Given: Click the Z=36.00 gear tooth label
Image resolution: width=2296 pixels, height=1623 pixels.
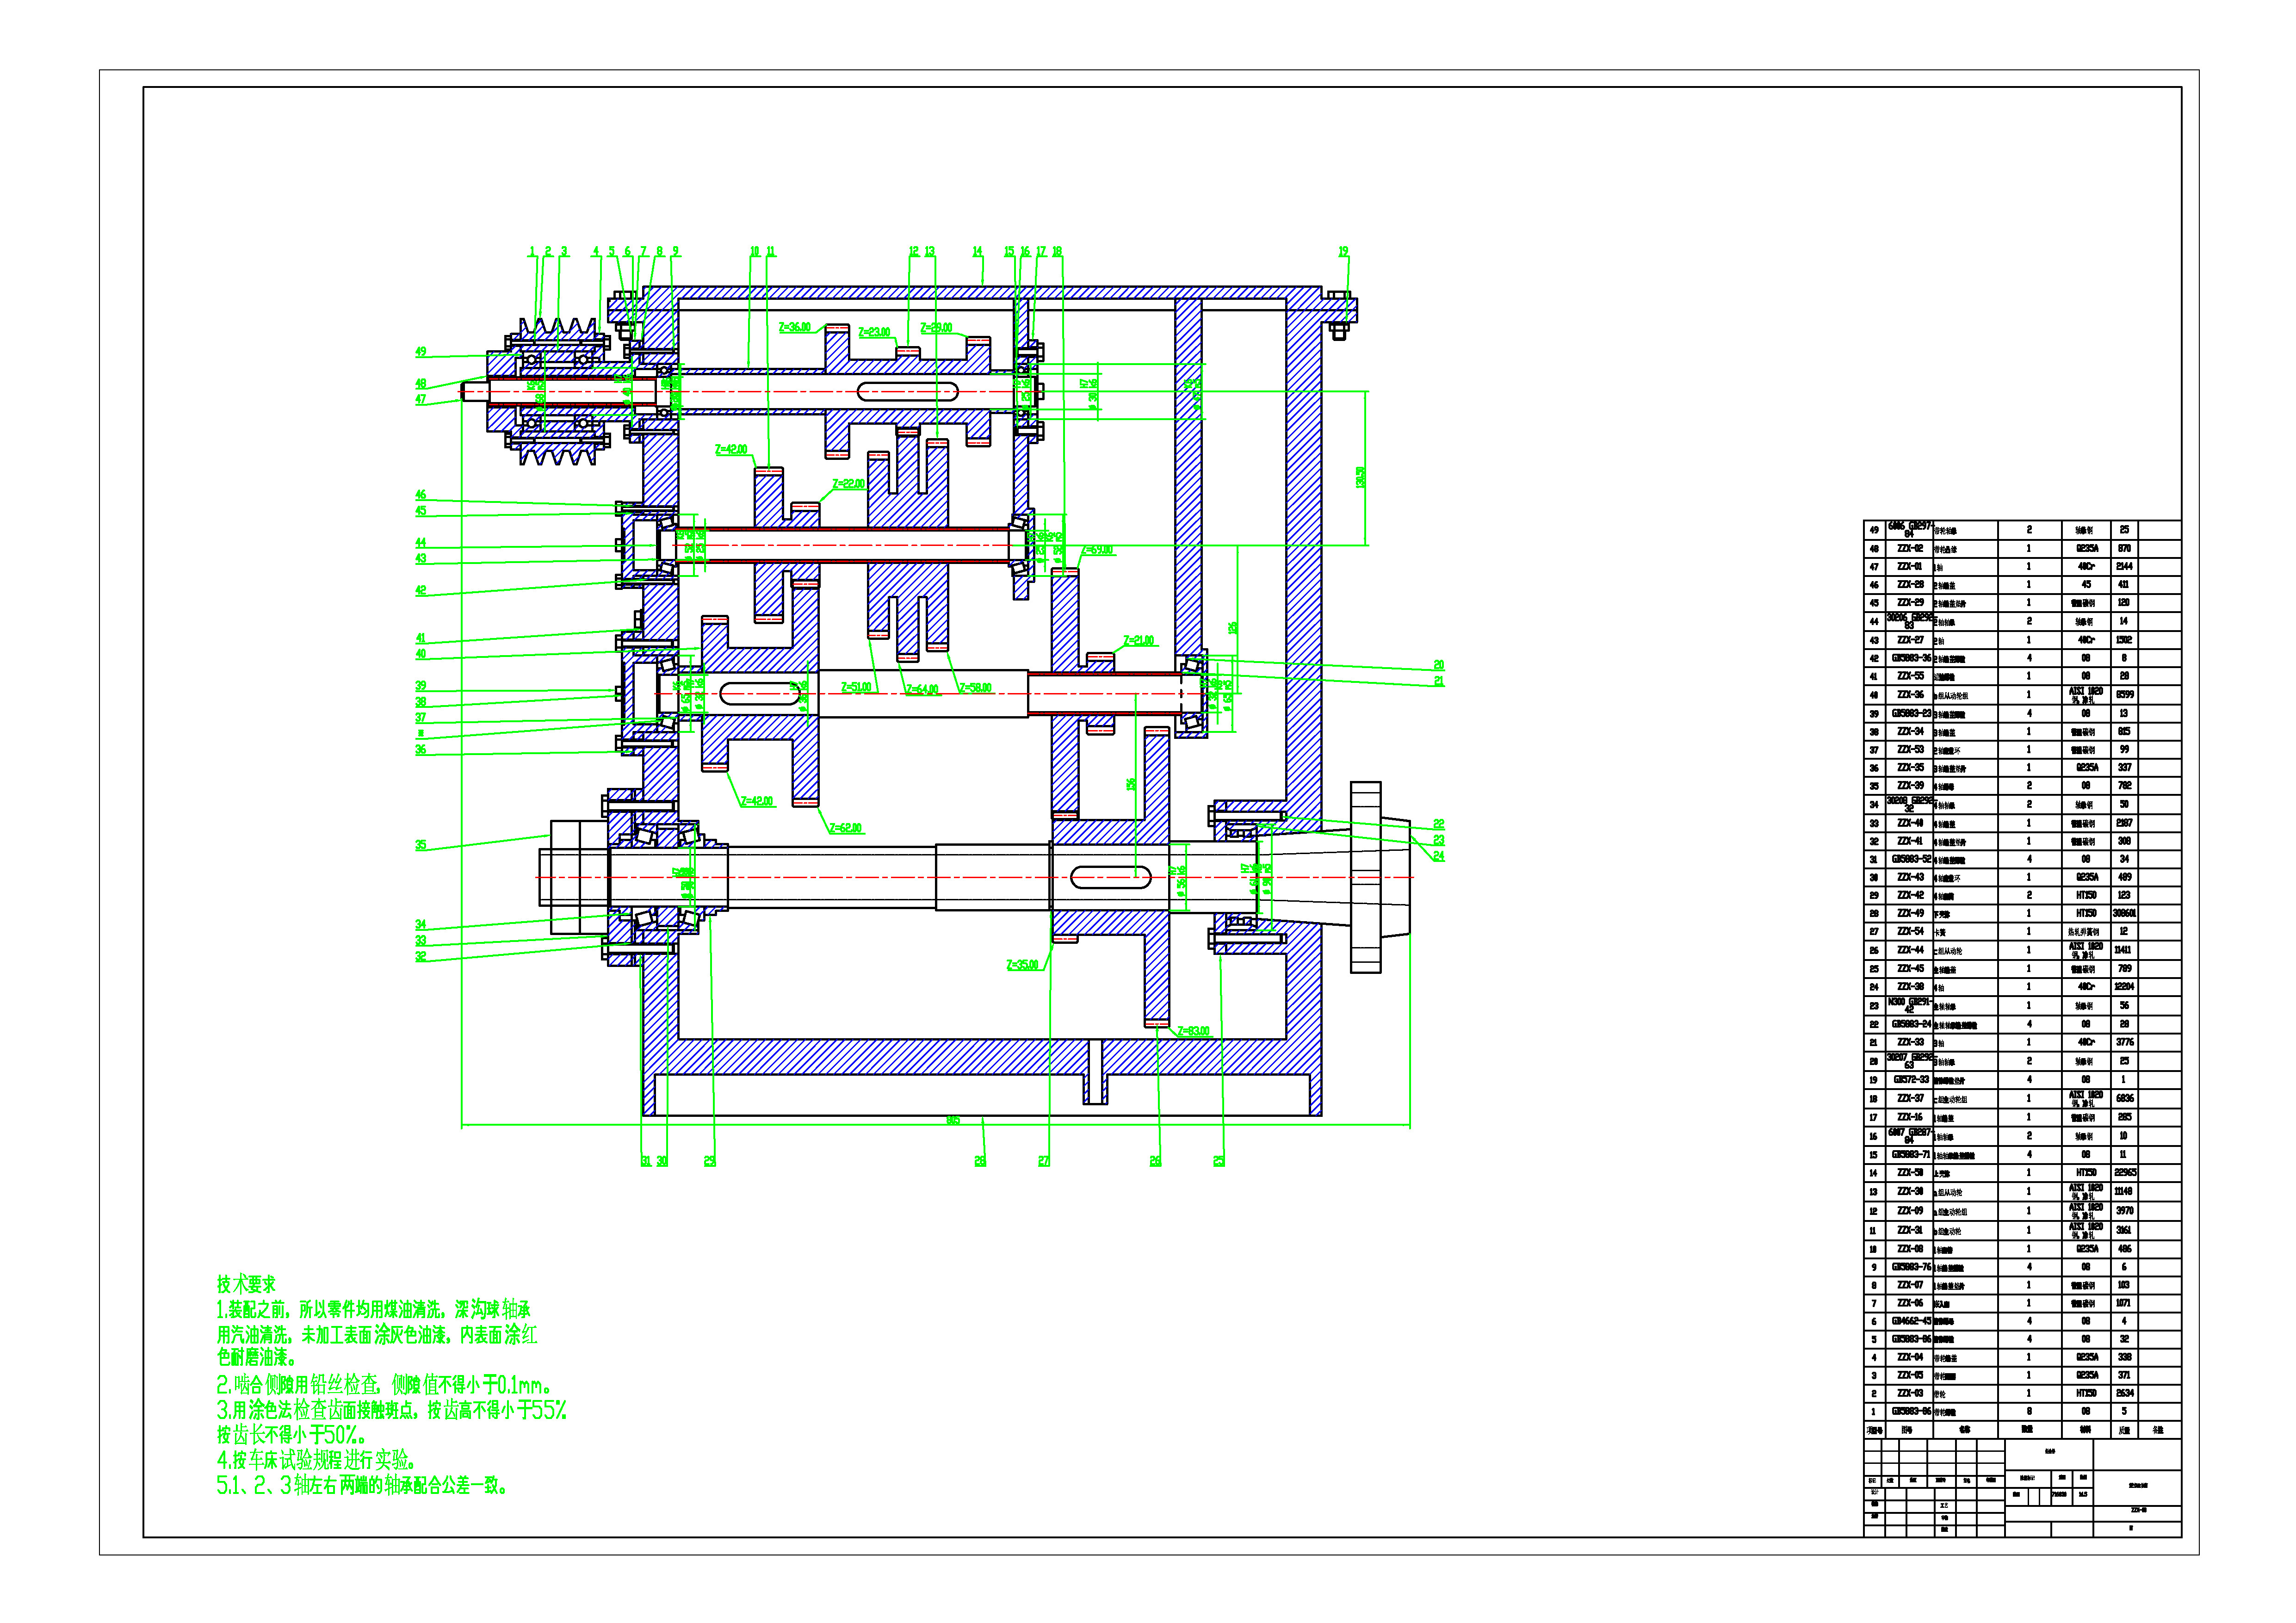Looking at the screenshot, I should click(794, 328).
